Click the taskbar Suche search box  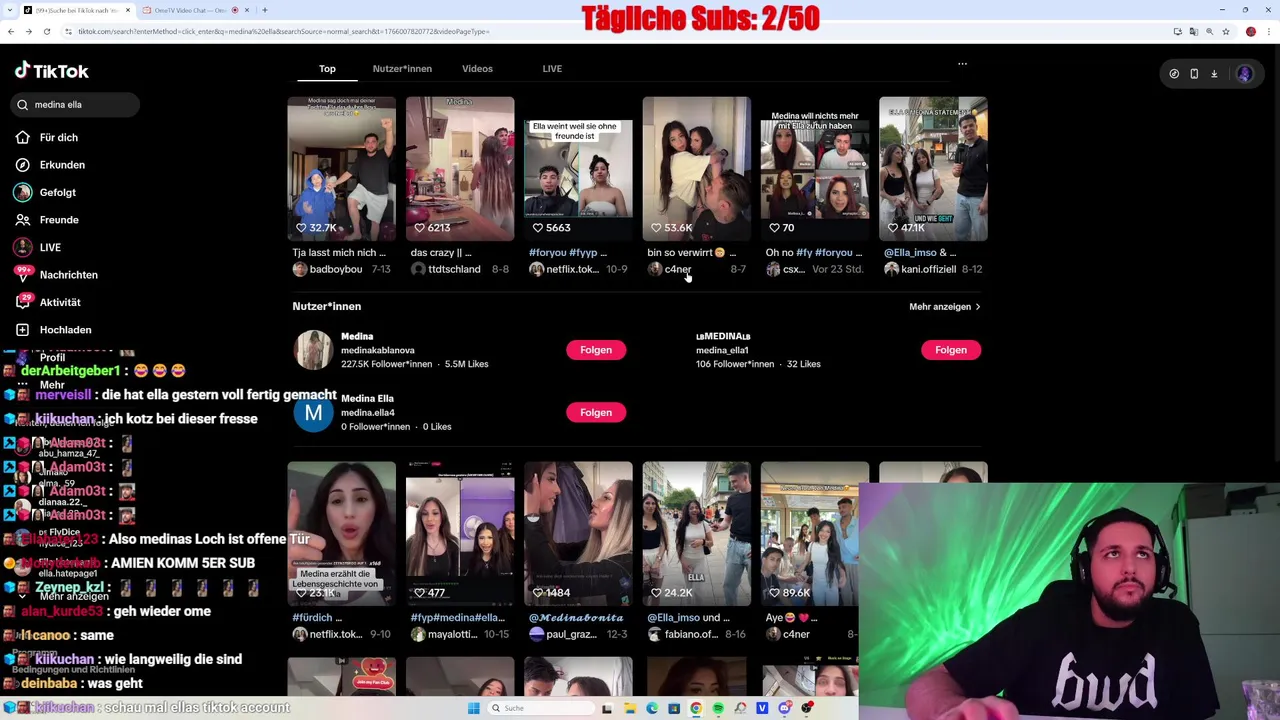click(x=541, y=708)
